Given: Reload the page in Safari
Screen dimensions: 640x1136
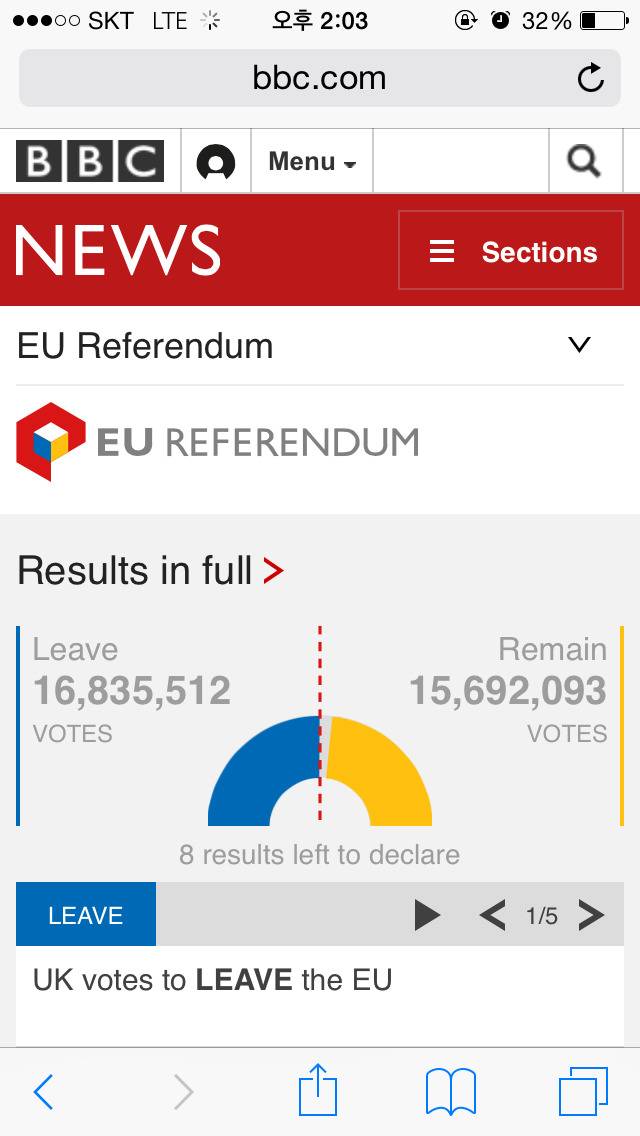Looking at the screenshot, I should [x=591, y=78].
